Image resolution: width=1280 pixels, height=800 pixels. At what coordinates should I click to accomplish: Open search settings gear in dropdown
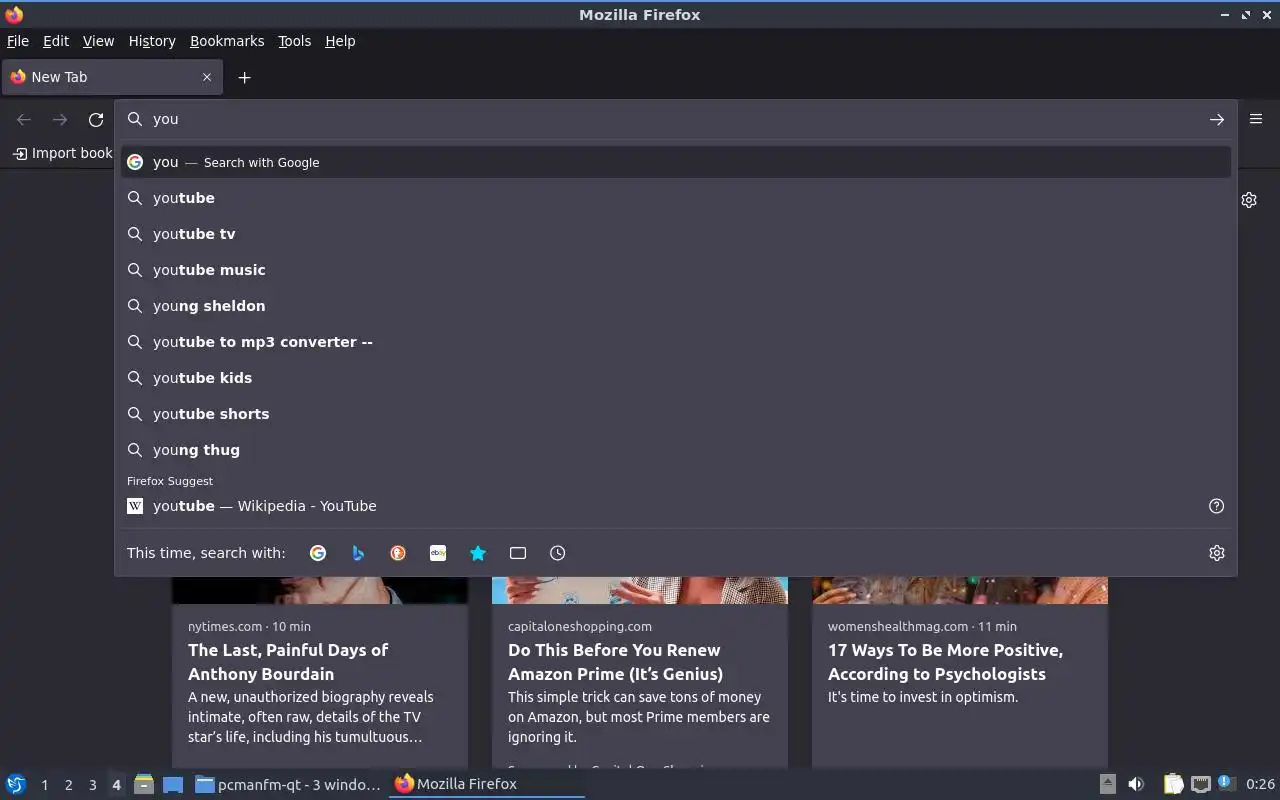pyautogui.click(x=1216, y=553)
